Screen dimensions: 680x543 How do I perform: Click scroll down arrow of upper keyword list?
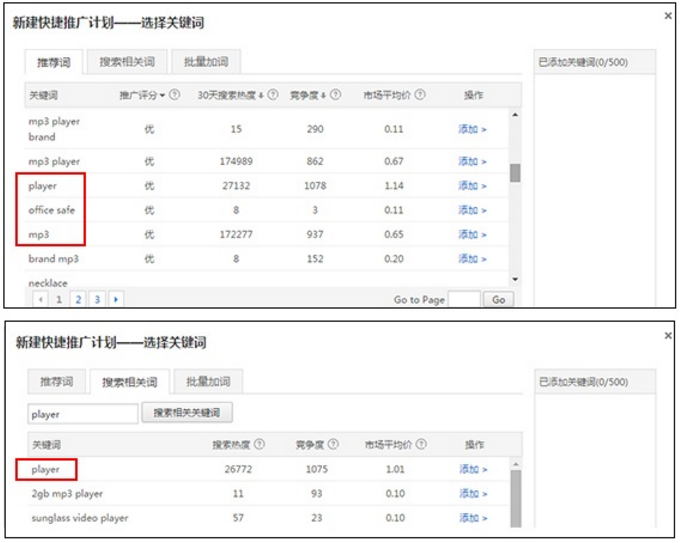pyautogui.click(x=515, y=279)
